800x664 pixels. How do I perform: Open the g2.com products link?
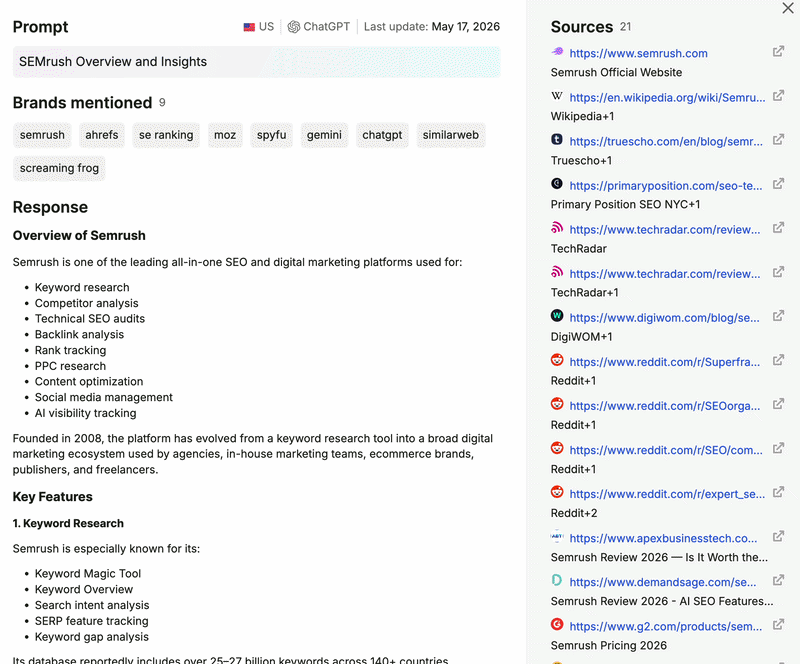point(666,626)
